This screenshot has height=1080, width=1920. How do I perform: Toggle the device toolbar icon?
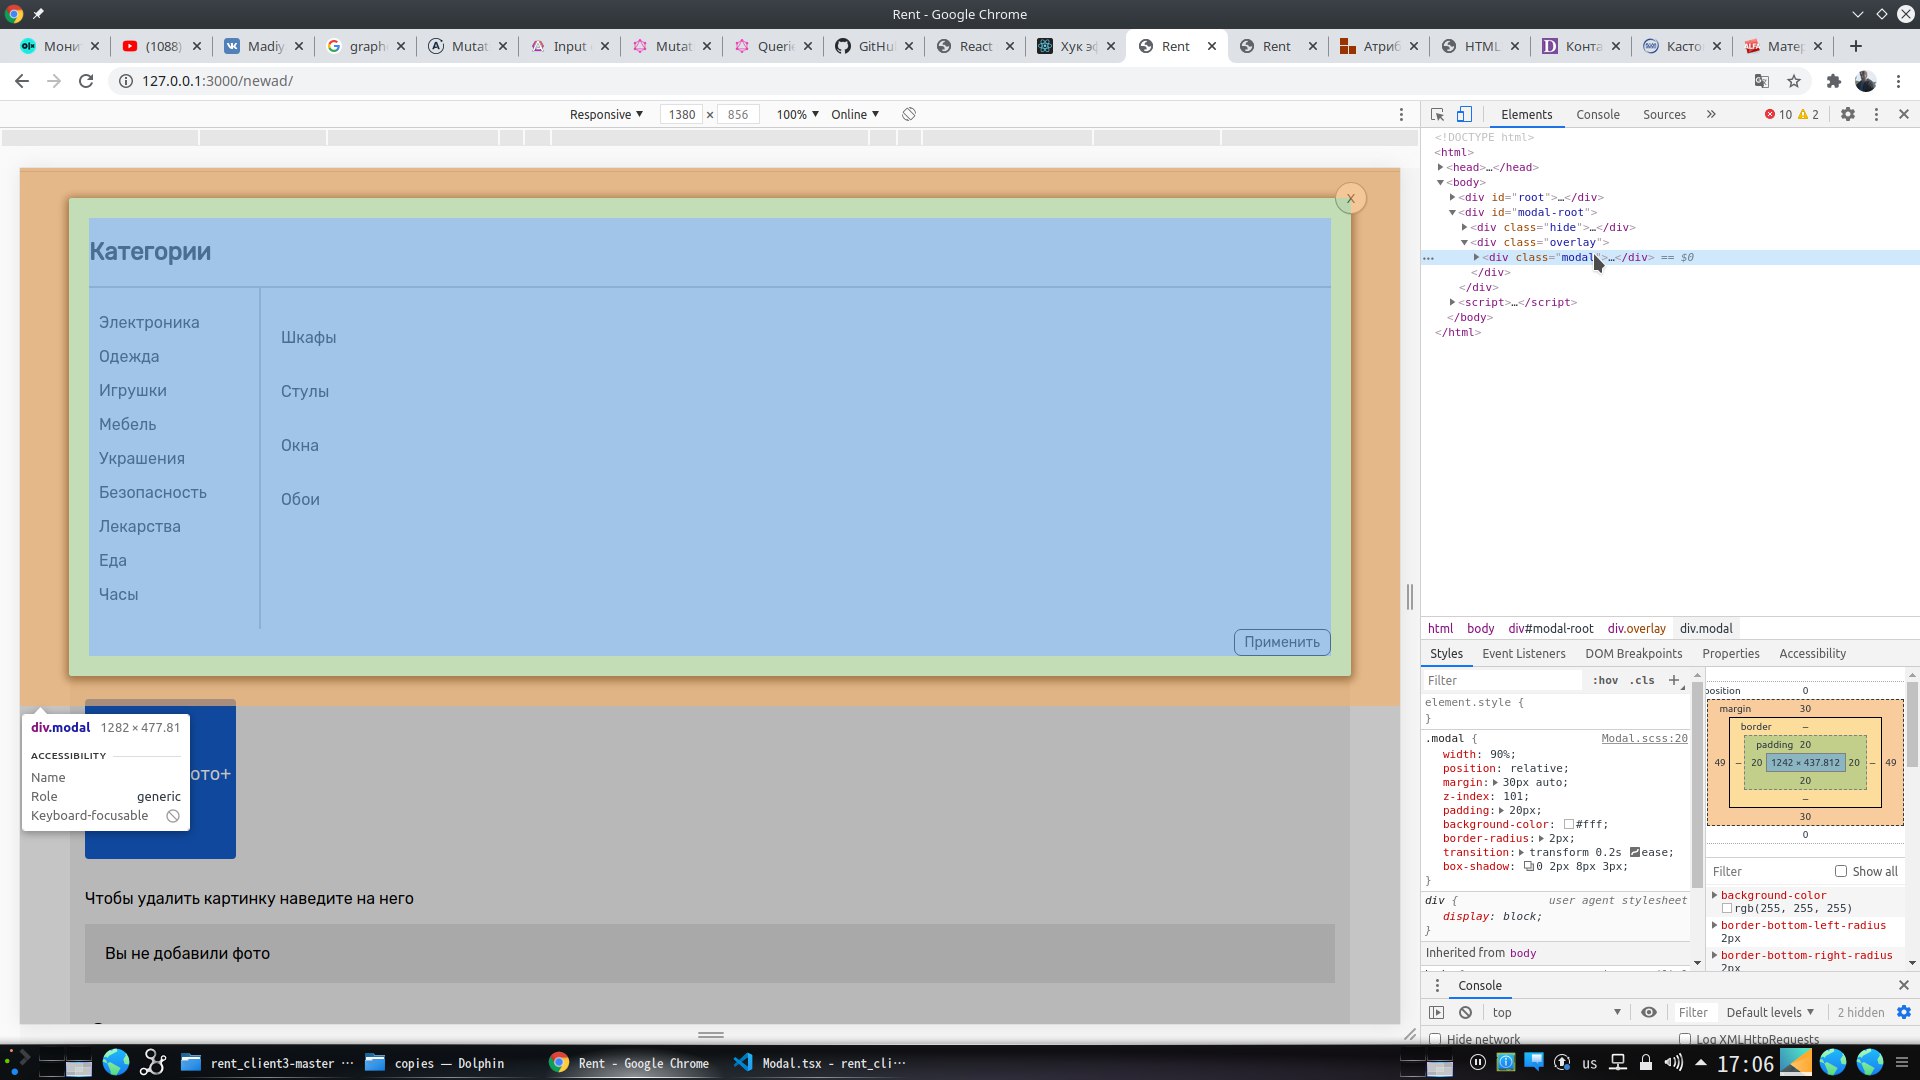(1464, 114)
